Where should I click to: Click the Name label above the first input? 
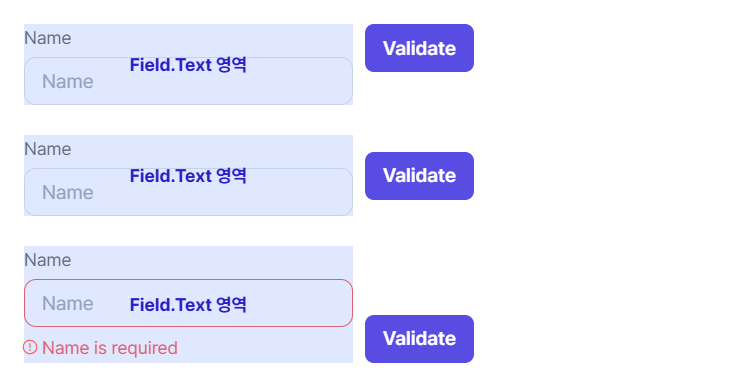click(x=47, y=38)
